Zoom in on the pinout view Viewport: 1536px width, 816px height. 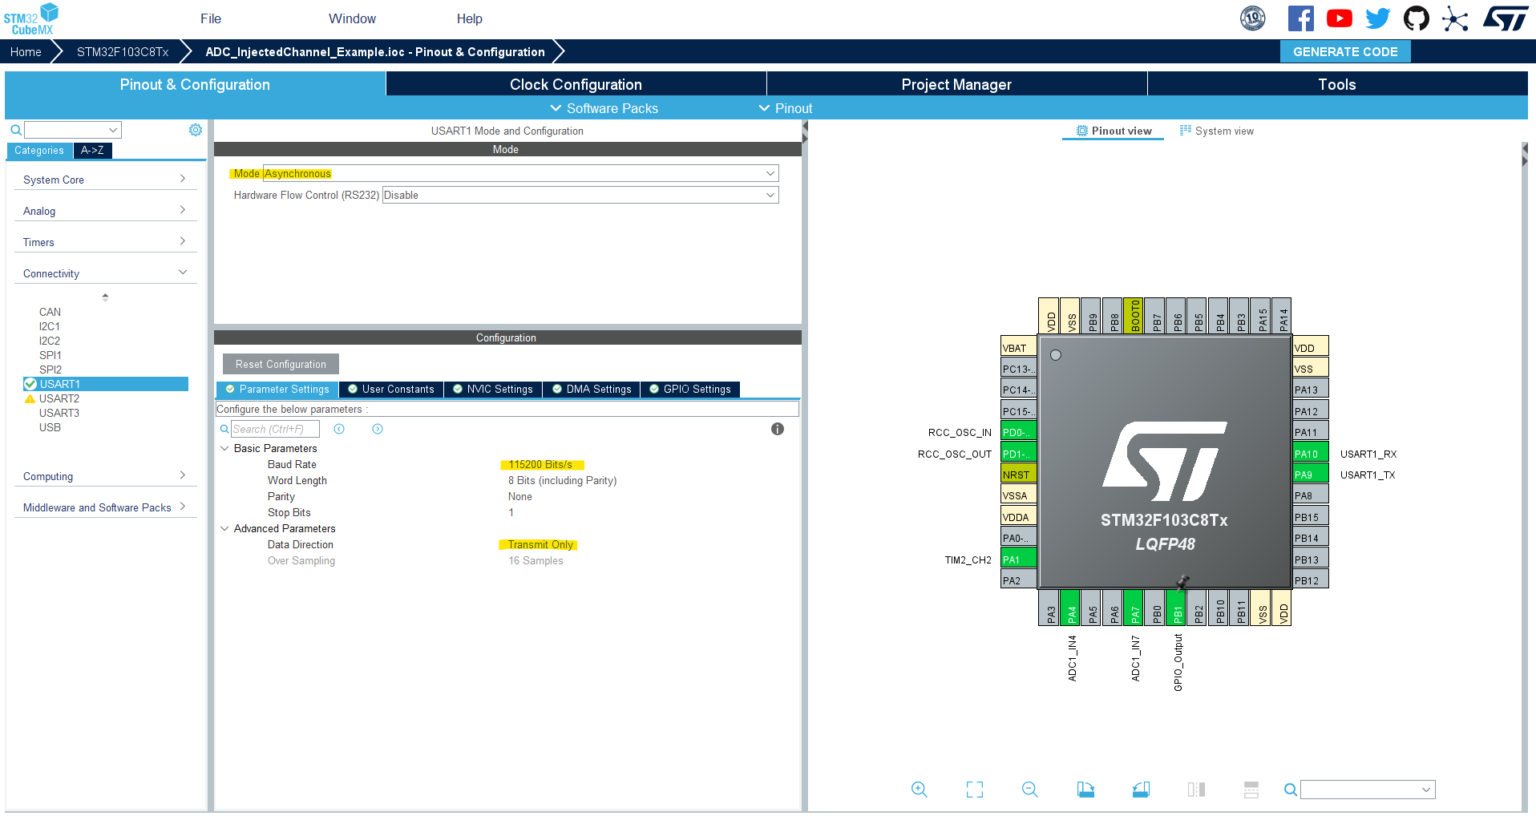click(x=919, y=789)
